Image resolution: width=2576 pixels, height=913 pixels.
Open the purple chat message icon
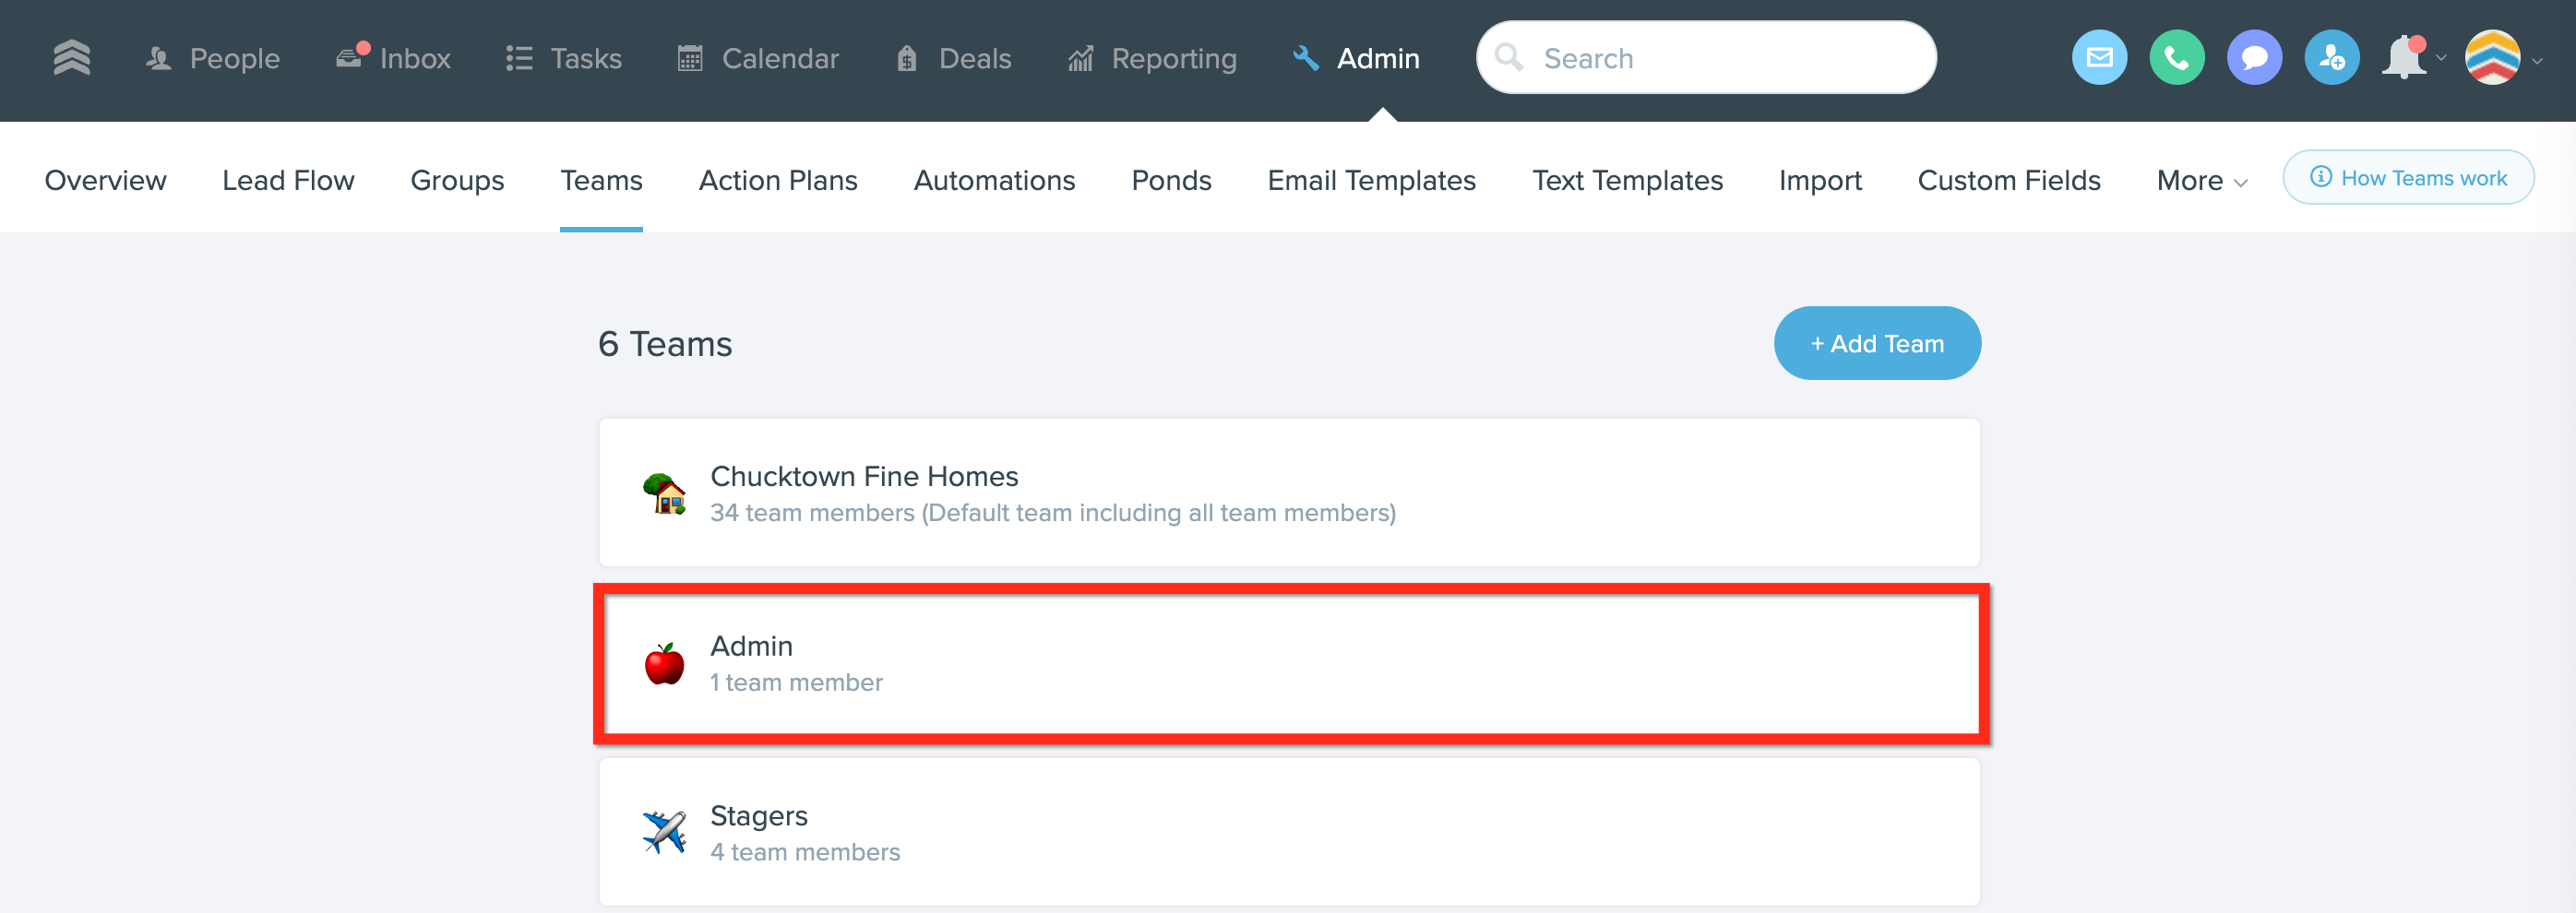(x=2254, y=58)
